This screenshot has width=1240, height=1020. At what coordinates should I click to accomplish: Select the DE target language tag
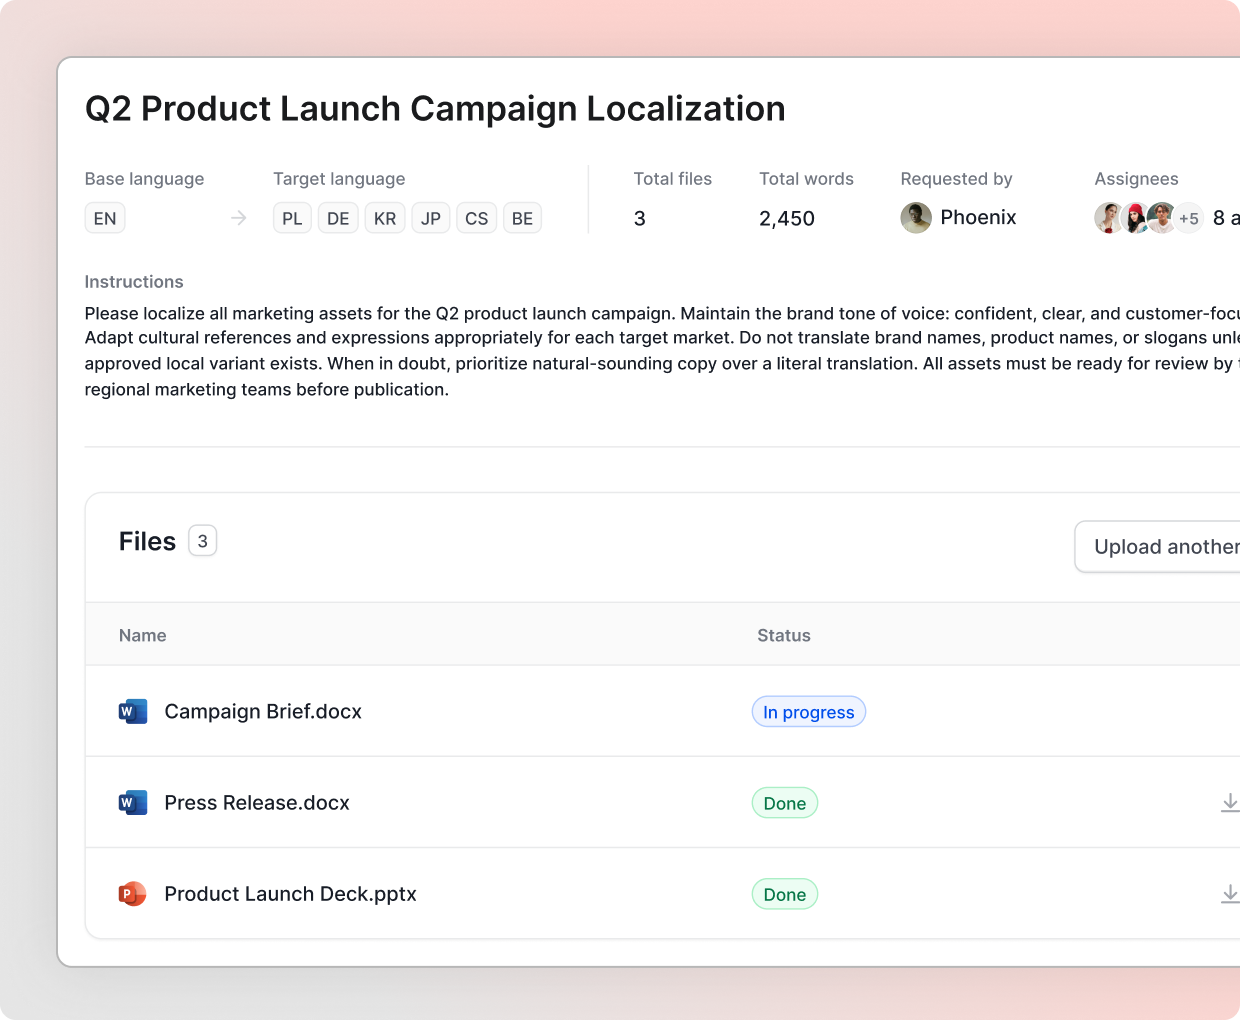tap(338, 218)
